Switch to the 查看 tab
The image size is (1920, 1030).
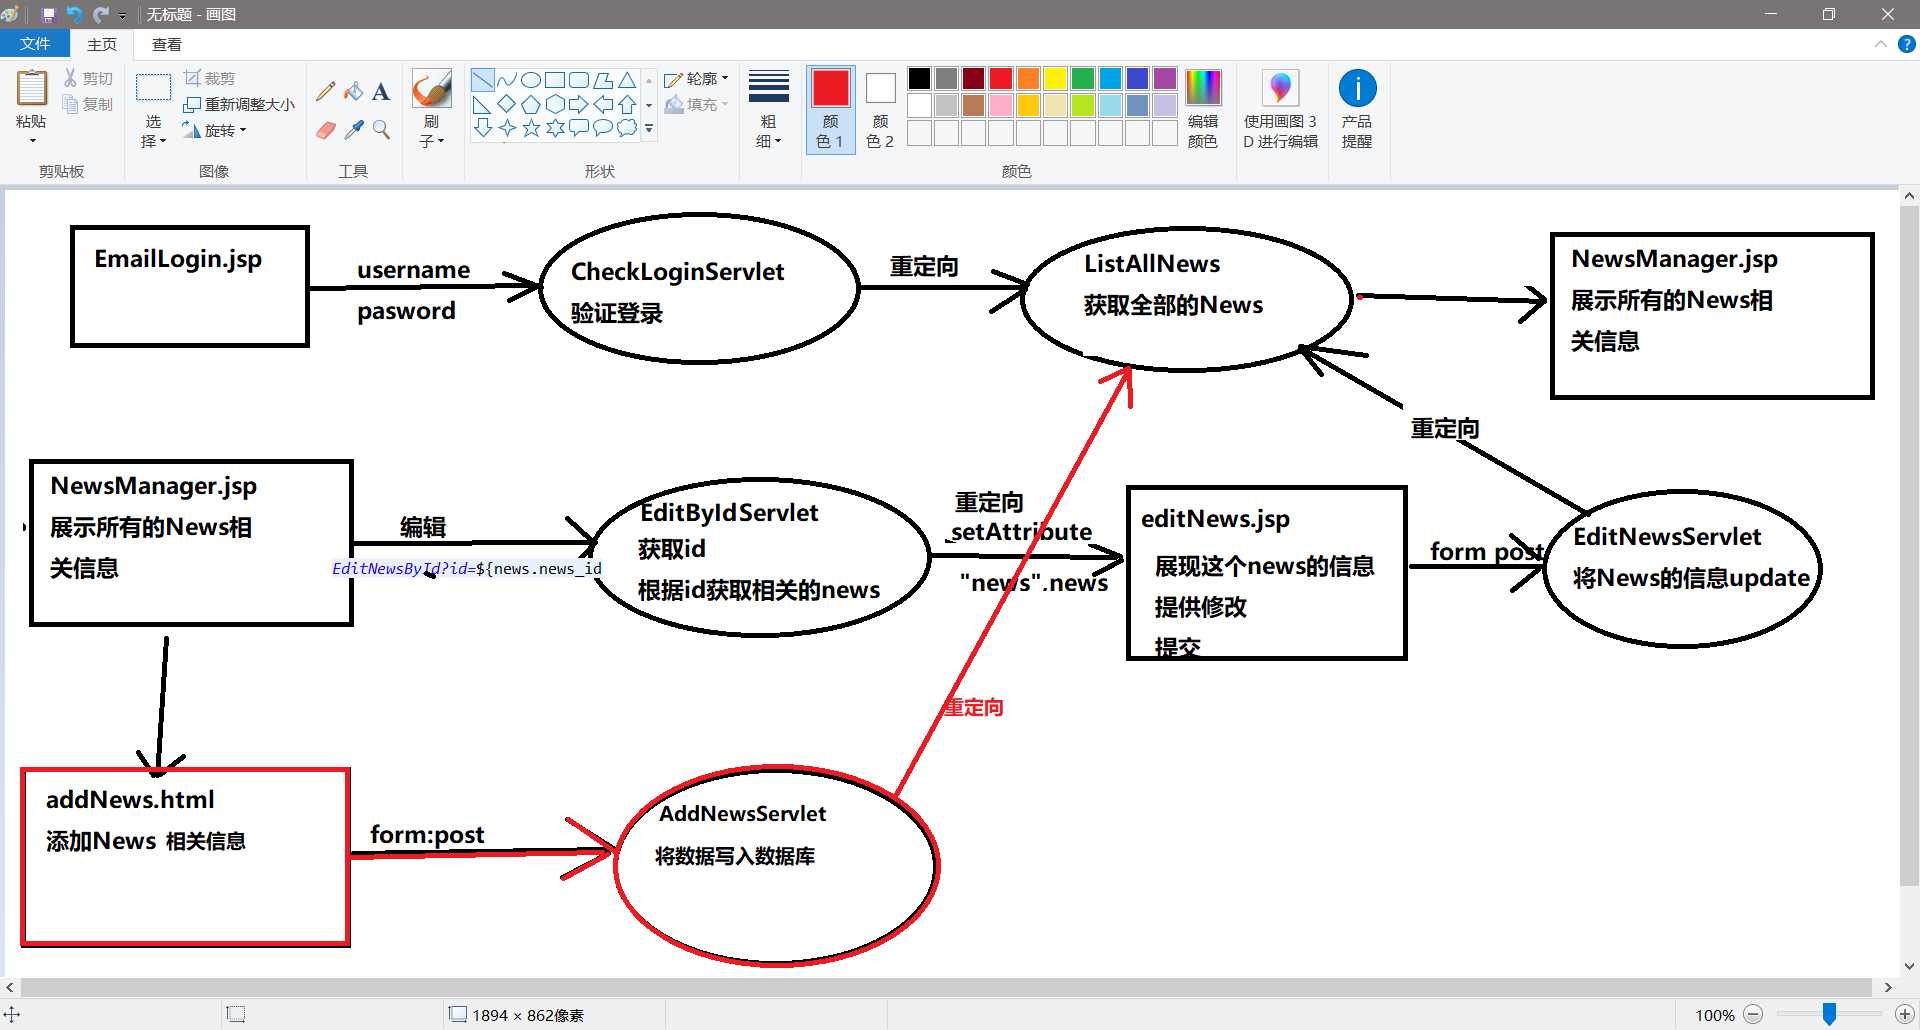tap(167, 44)
